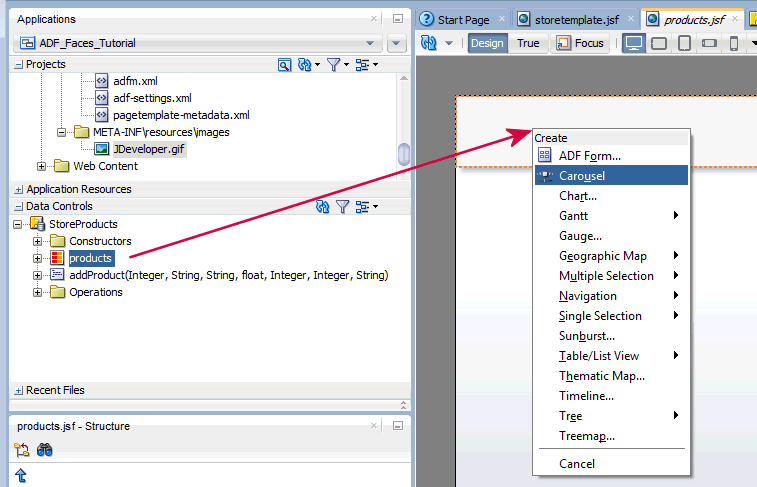Click the filter funnel icon in the Projects toolbar
The image size is (757, 487).
(334, 65)
